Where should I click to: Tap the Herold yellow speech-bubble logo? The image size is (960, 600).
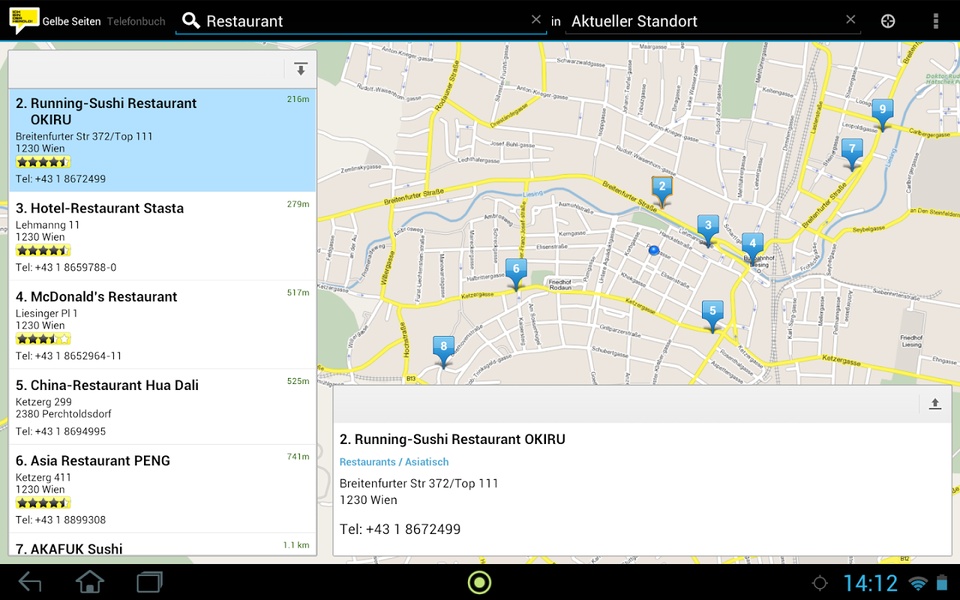(x=24, y=20)
